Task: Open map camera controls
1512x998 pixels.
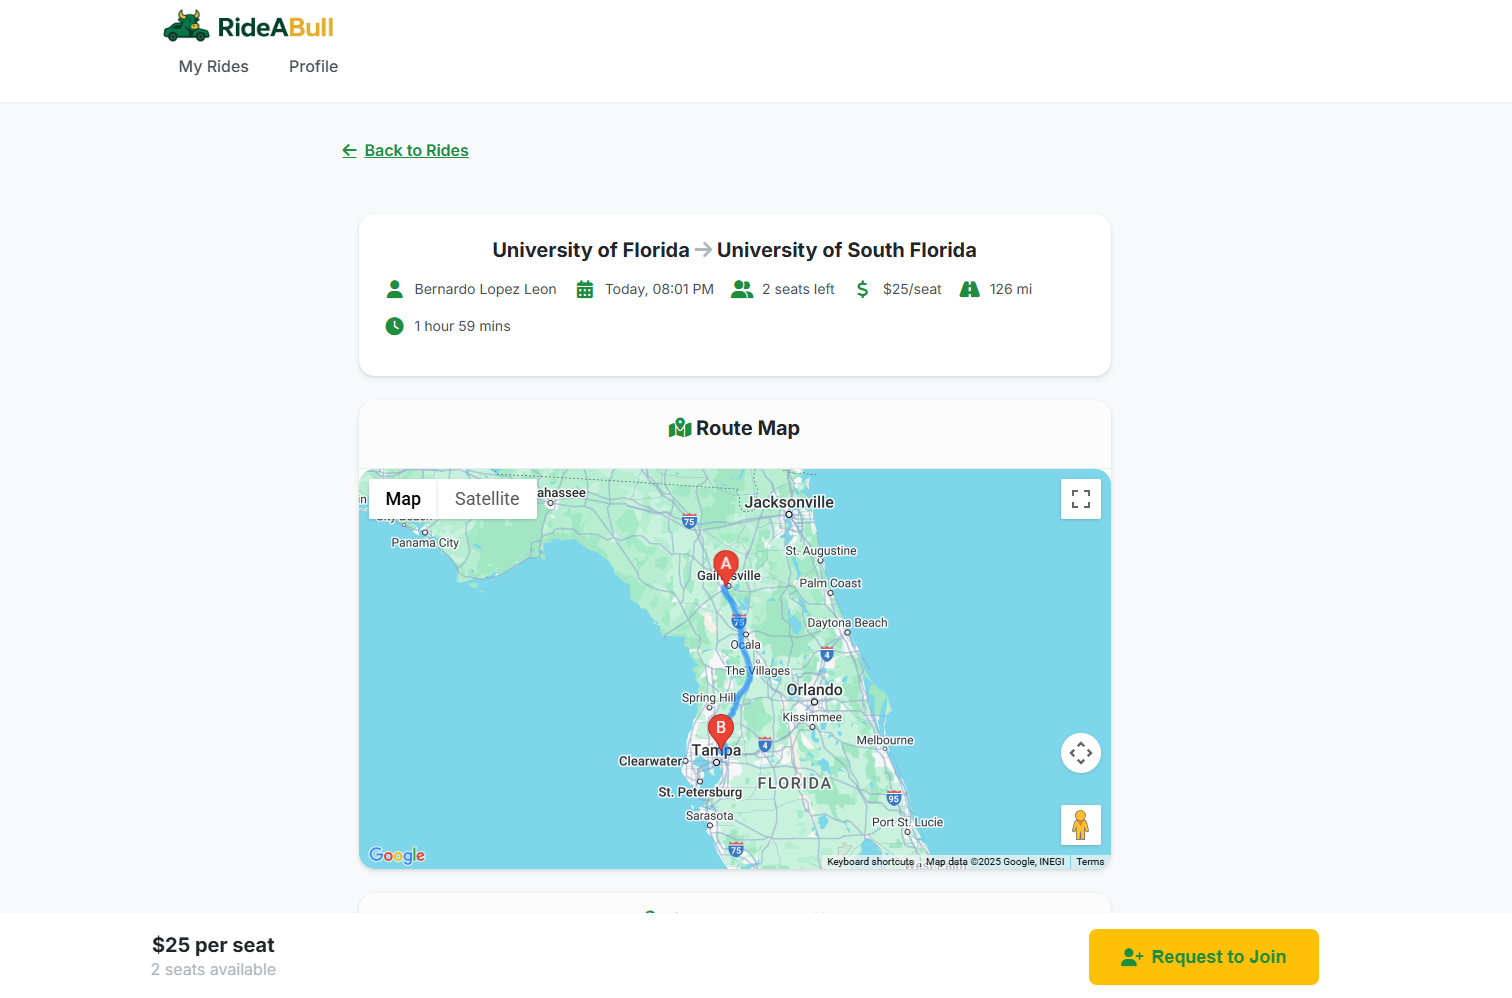Action: pyautogui.click(x=1081, y=753)
